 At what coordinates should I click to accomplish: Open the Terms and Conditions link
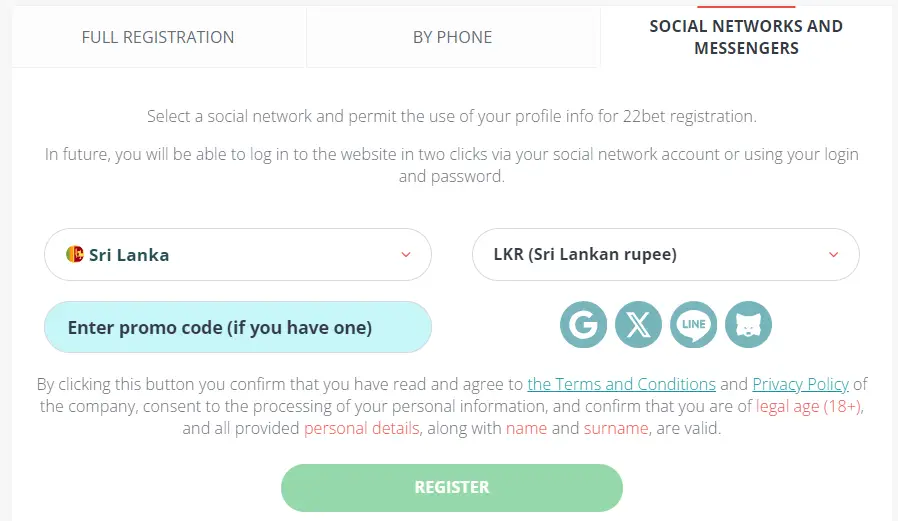(621, 384)
